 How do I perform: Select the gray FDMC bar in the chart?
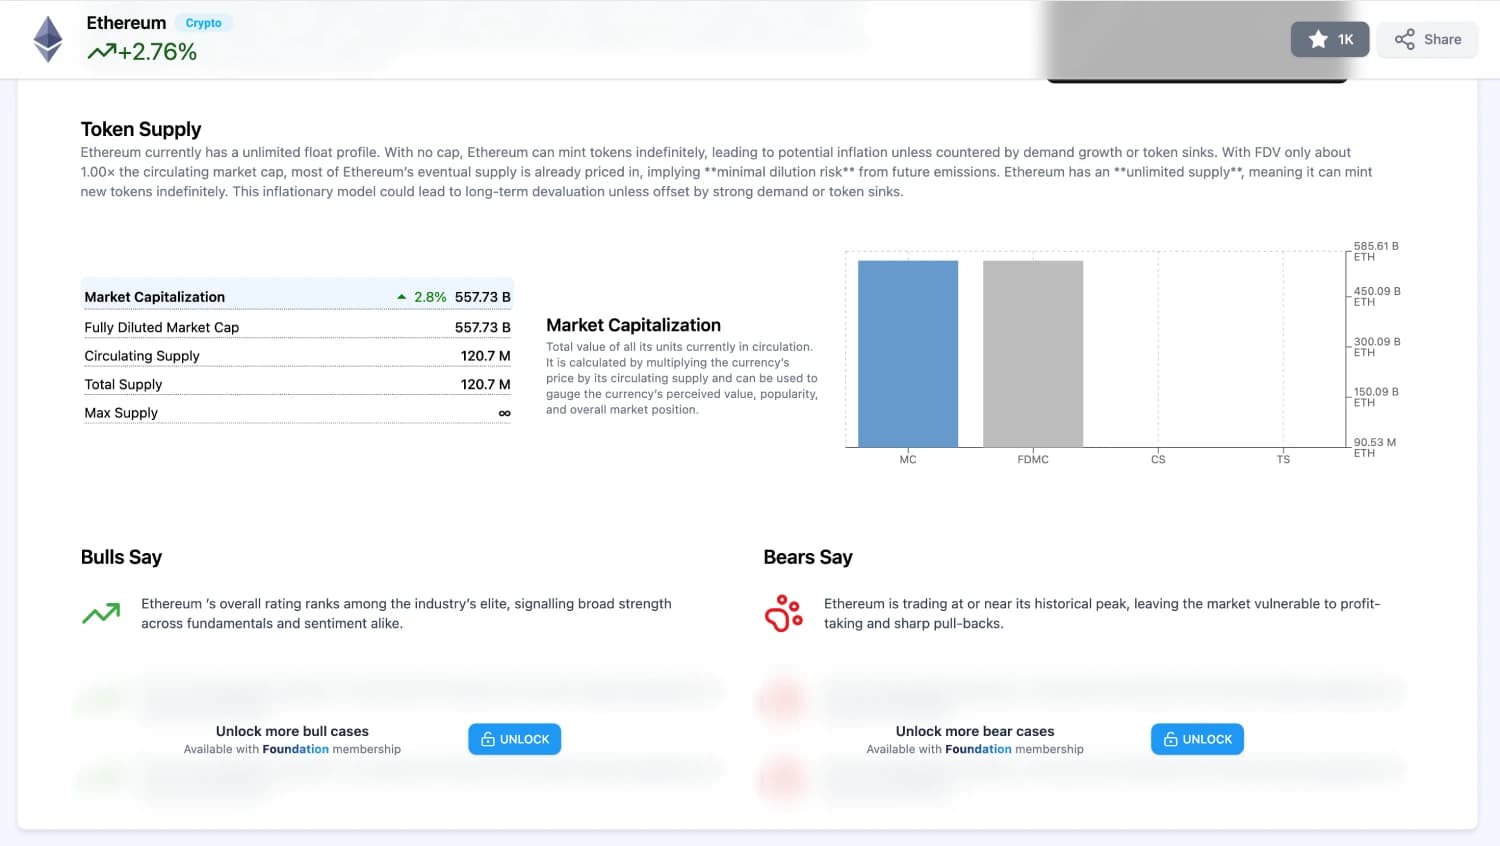pos(1033,352)
